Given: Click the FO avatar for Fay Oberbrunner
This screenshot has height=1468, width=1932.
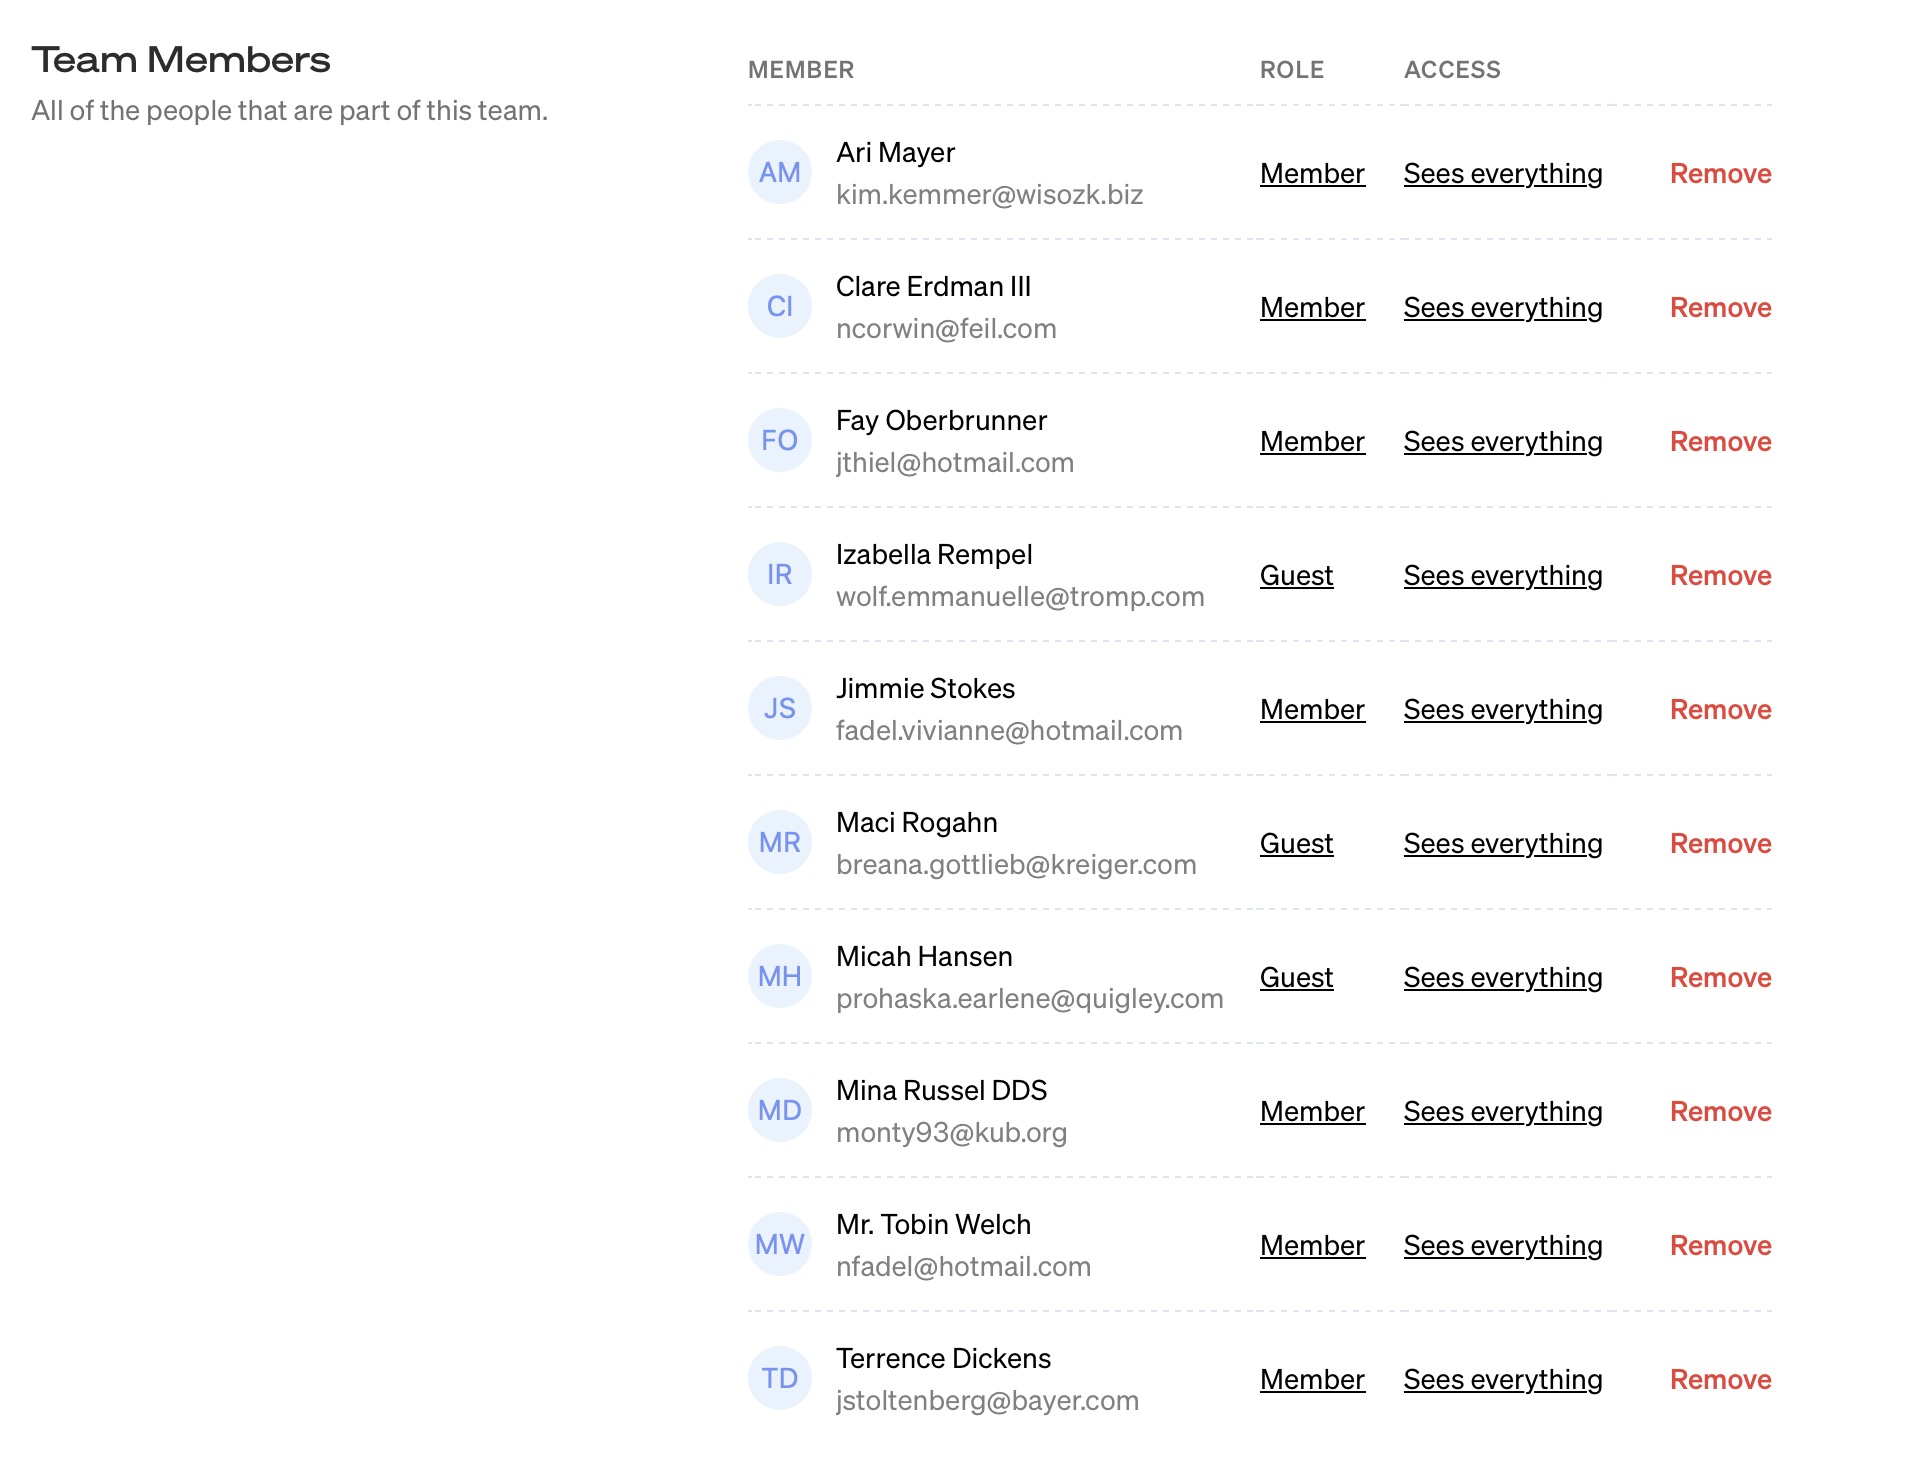Looking at the screenshot, I should (x=779, y=440).
